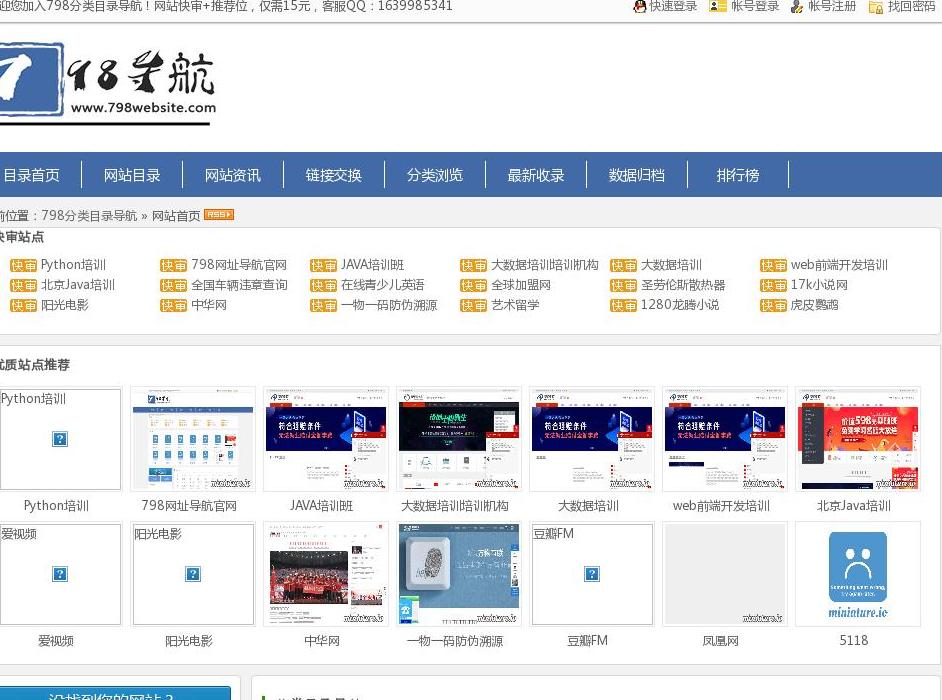Open the 5118 sad-face miniature thumbnail

click(858, 574)
